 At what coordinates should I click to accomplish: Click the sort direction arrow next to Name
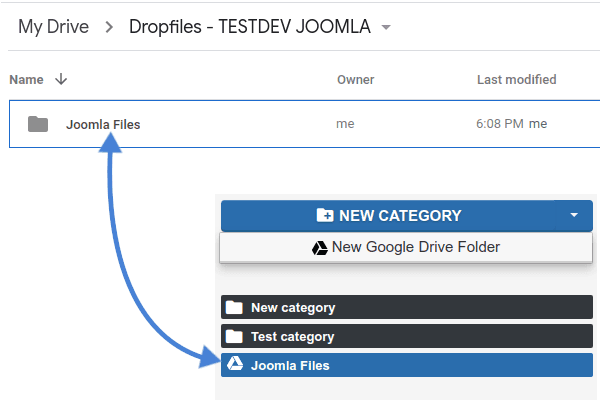[x=61, y=79]
